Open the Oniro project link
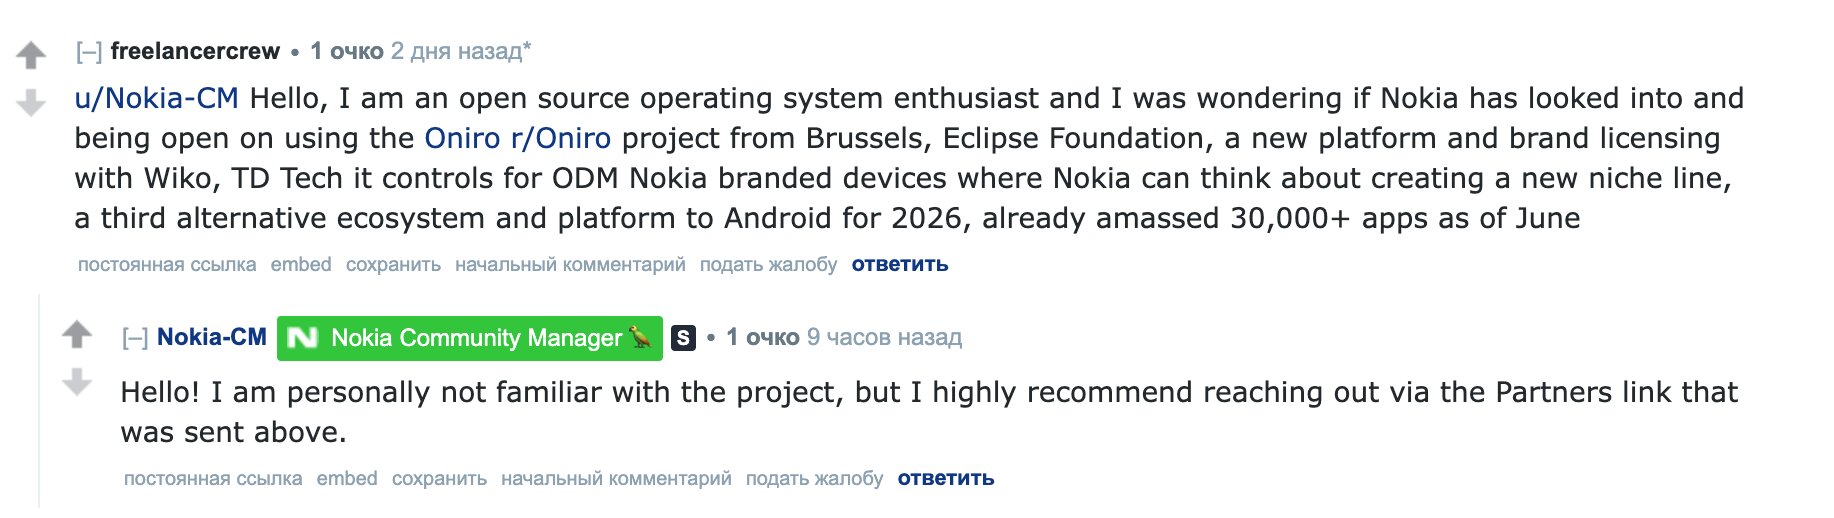Screen dimensions: 1834x518 462,138
